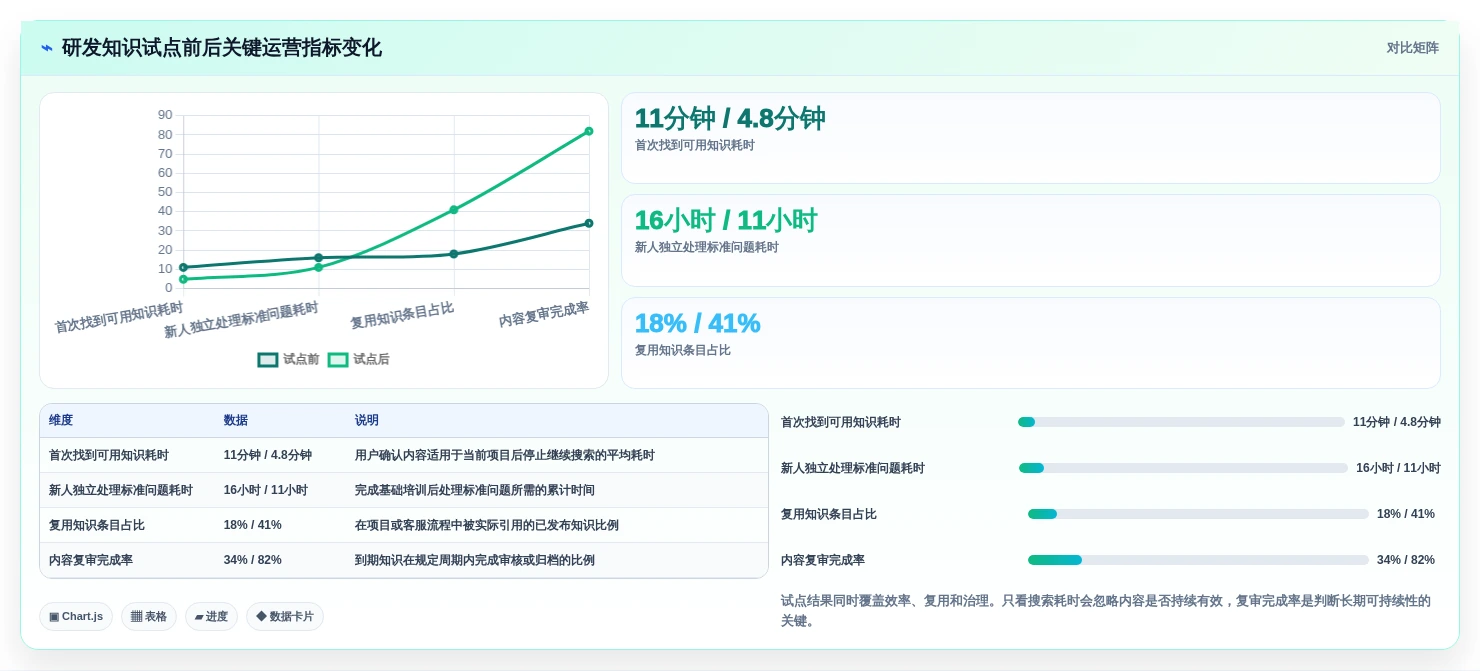Image resolution: width=1480 pixels, height=671 pixels.
Task: Click the title 研发知识试点前后关键运营指标变化
Action: pos(222,48)
